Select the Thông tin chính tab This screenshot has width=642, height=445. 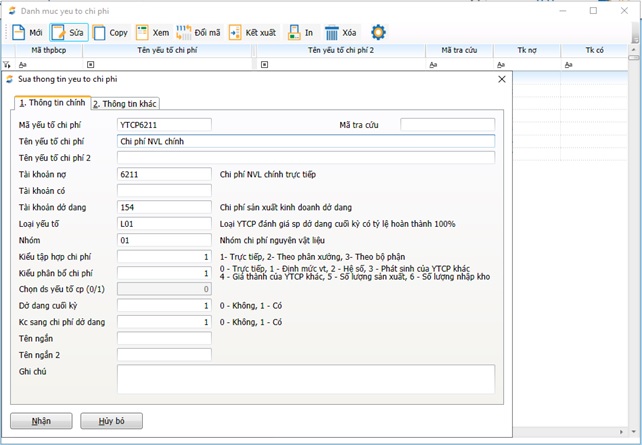pos(51,102)
